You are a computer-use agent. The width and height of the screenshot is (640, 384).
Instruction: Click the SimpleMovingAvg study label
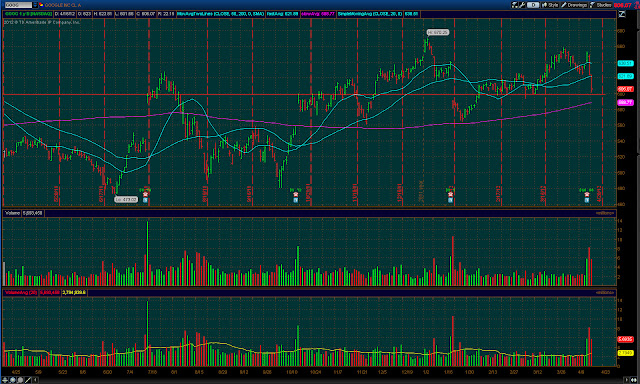point(370,14)
